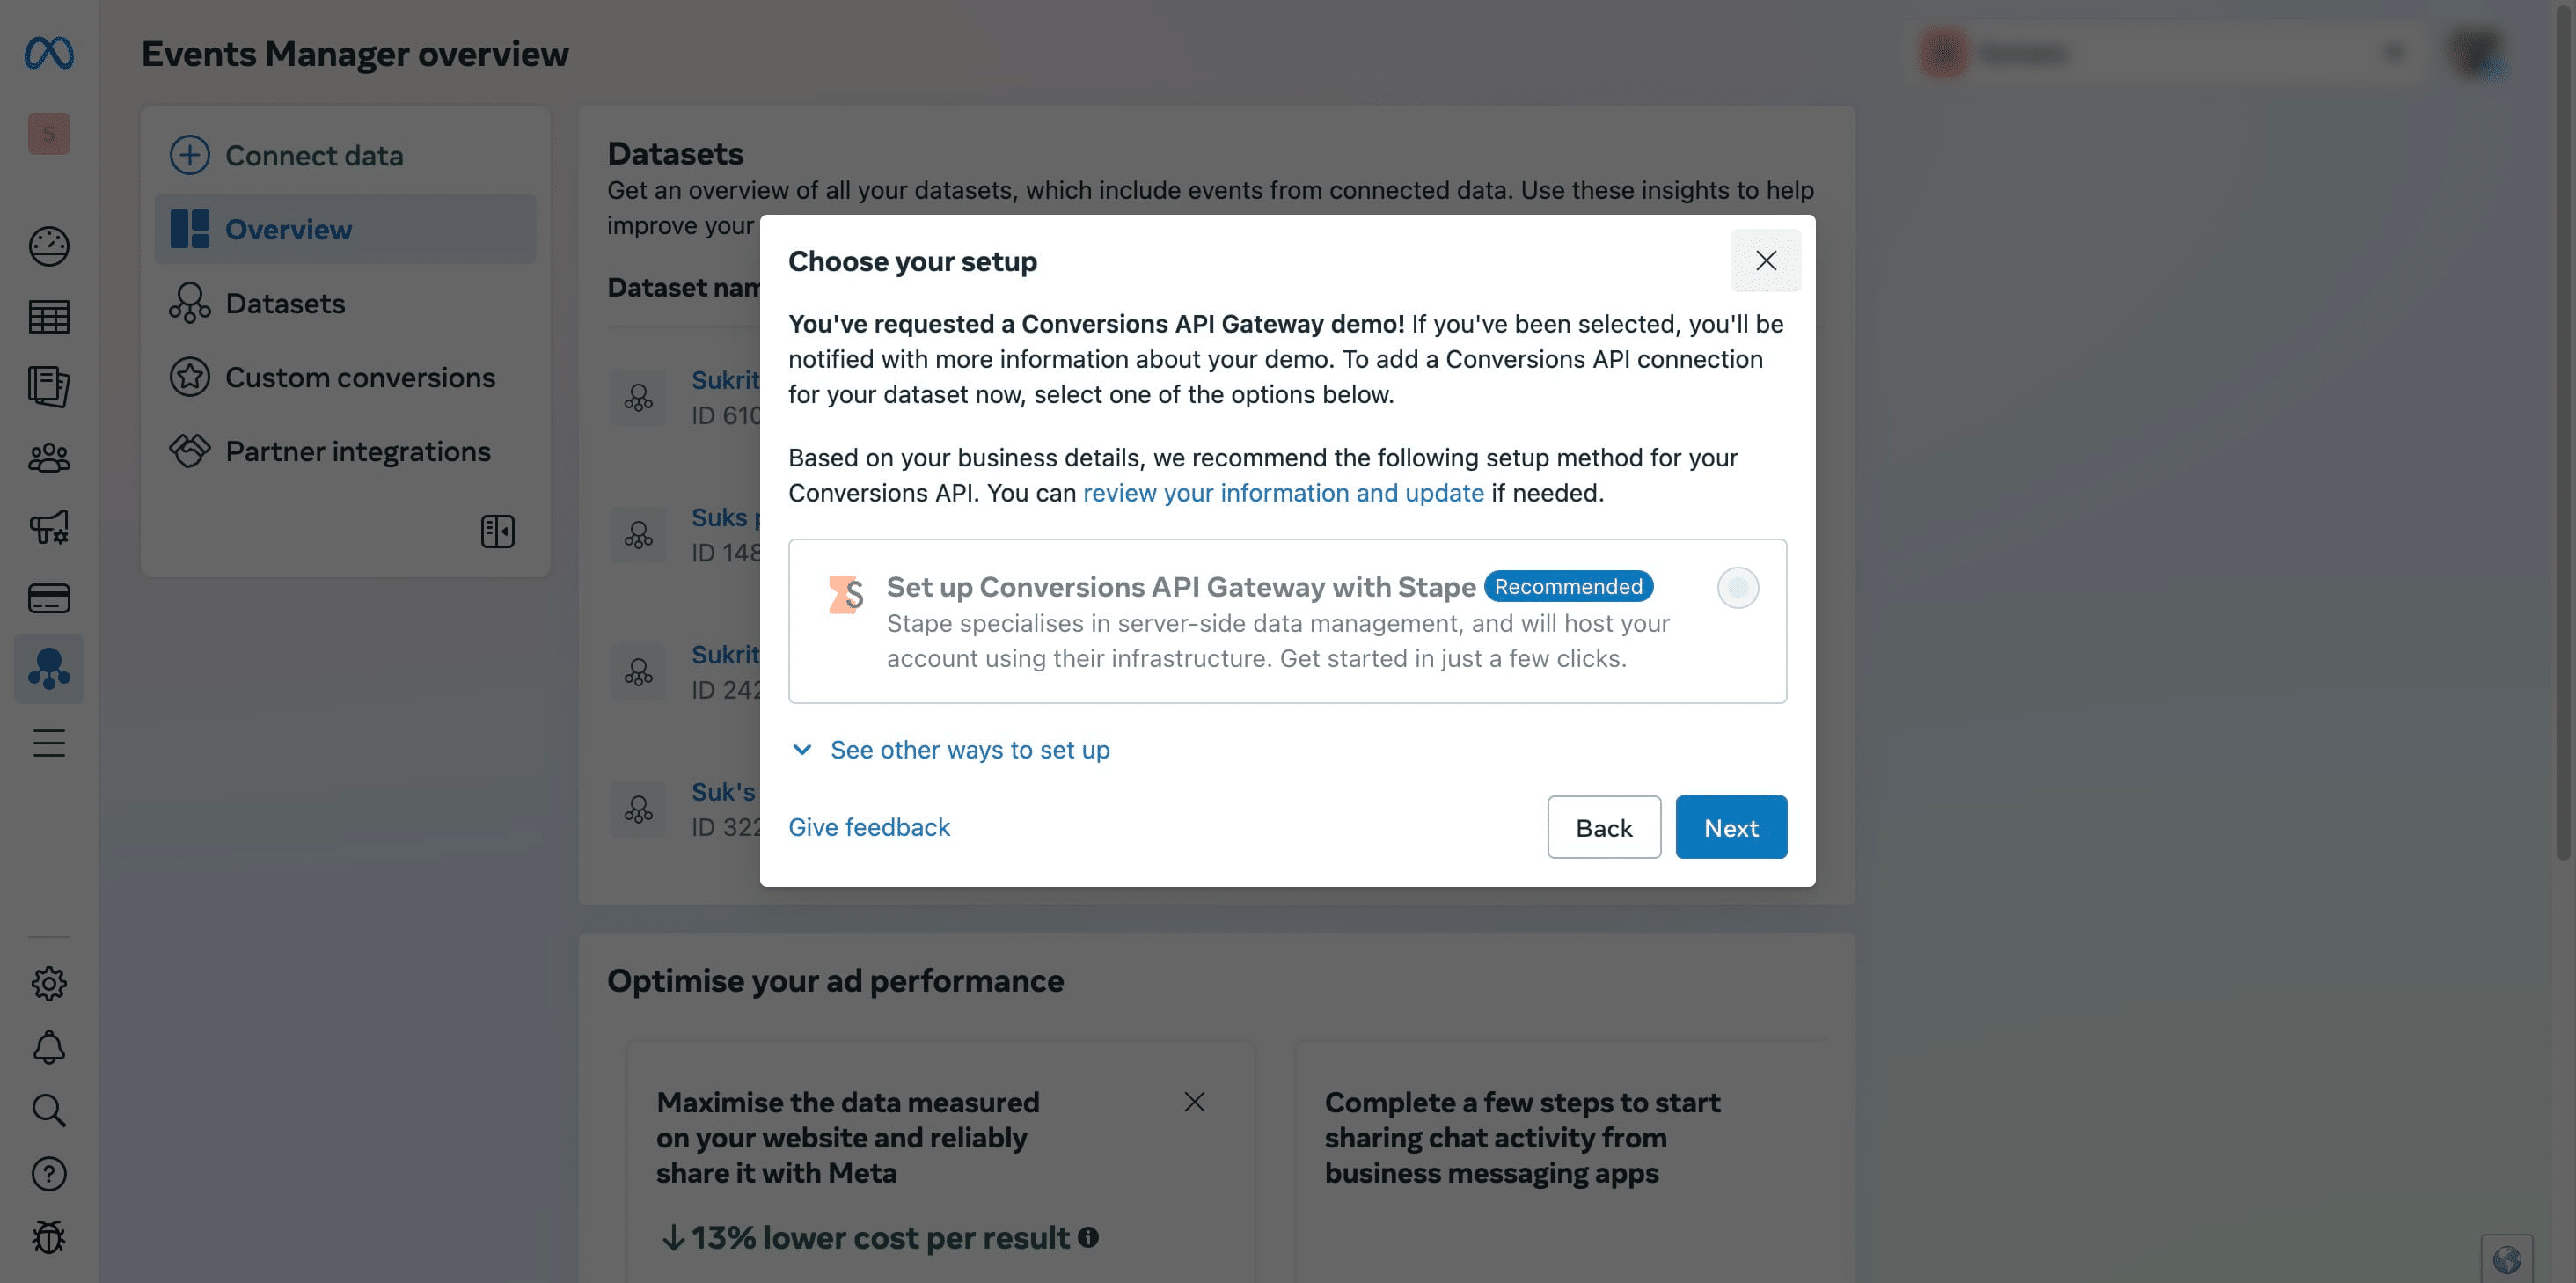The image size is (2576, 1283).
Task: Select the Stape Gateway radio option
Action: click(1737, 588)
